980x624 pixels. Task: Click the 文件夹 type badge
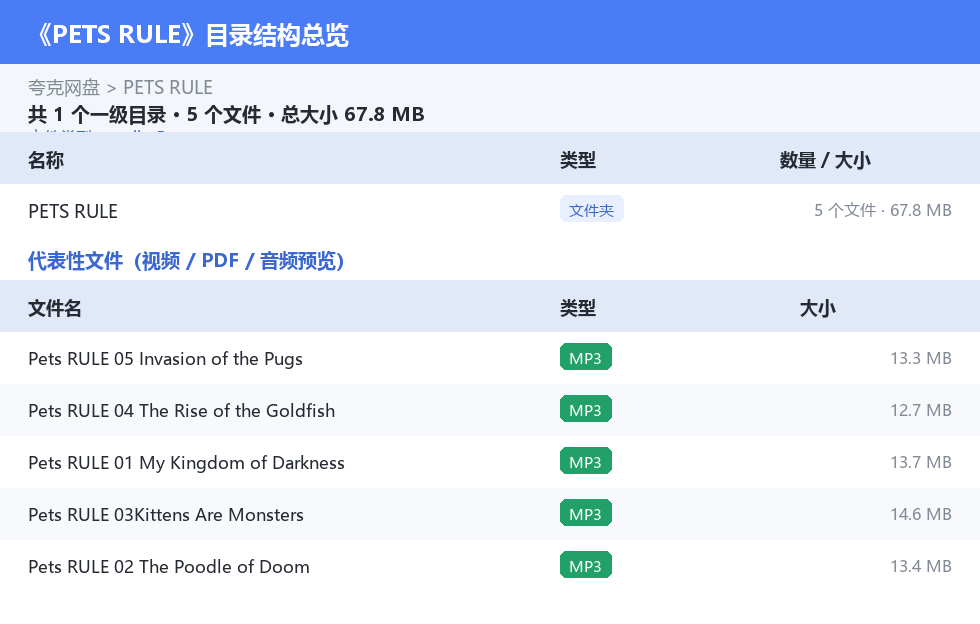click(x=591, y=210)
